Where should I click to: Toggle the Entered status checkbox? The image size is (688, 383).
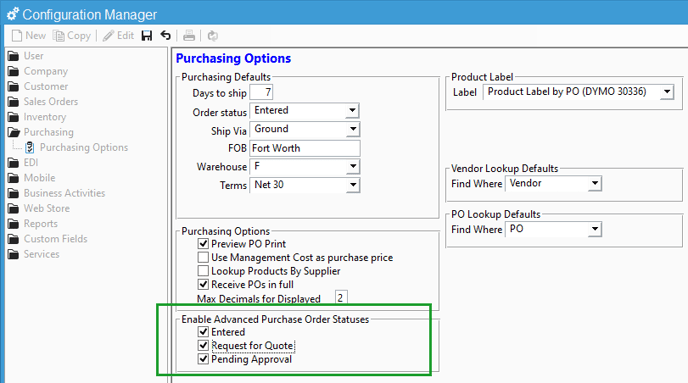tap(203, 332)
